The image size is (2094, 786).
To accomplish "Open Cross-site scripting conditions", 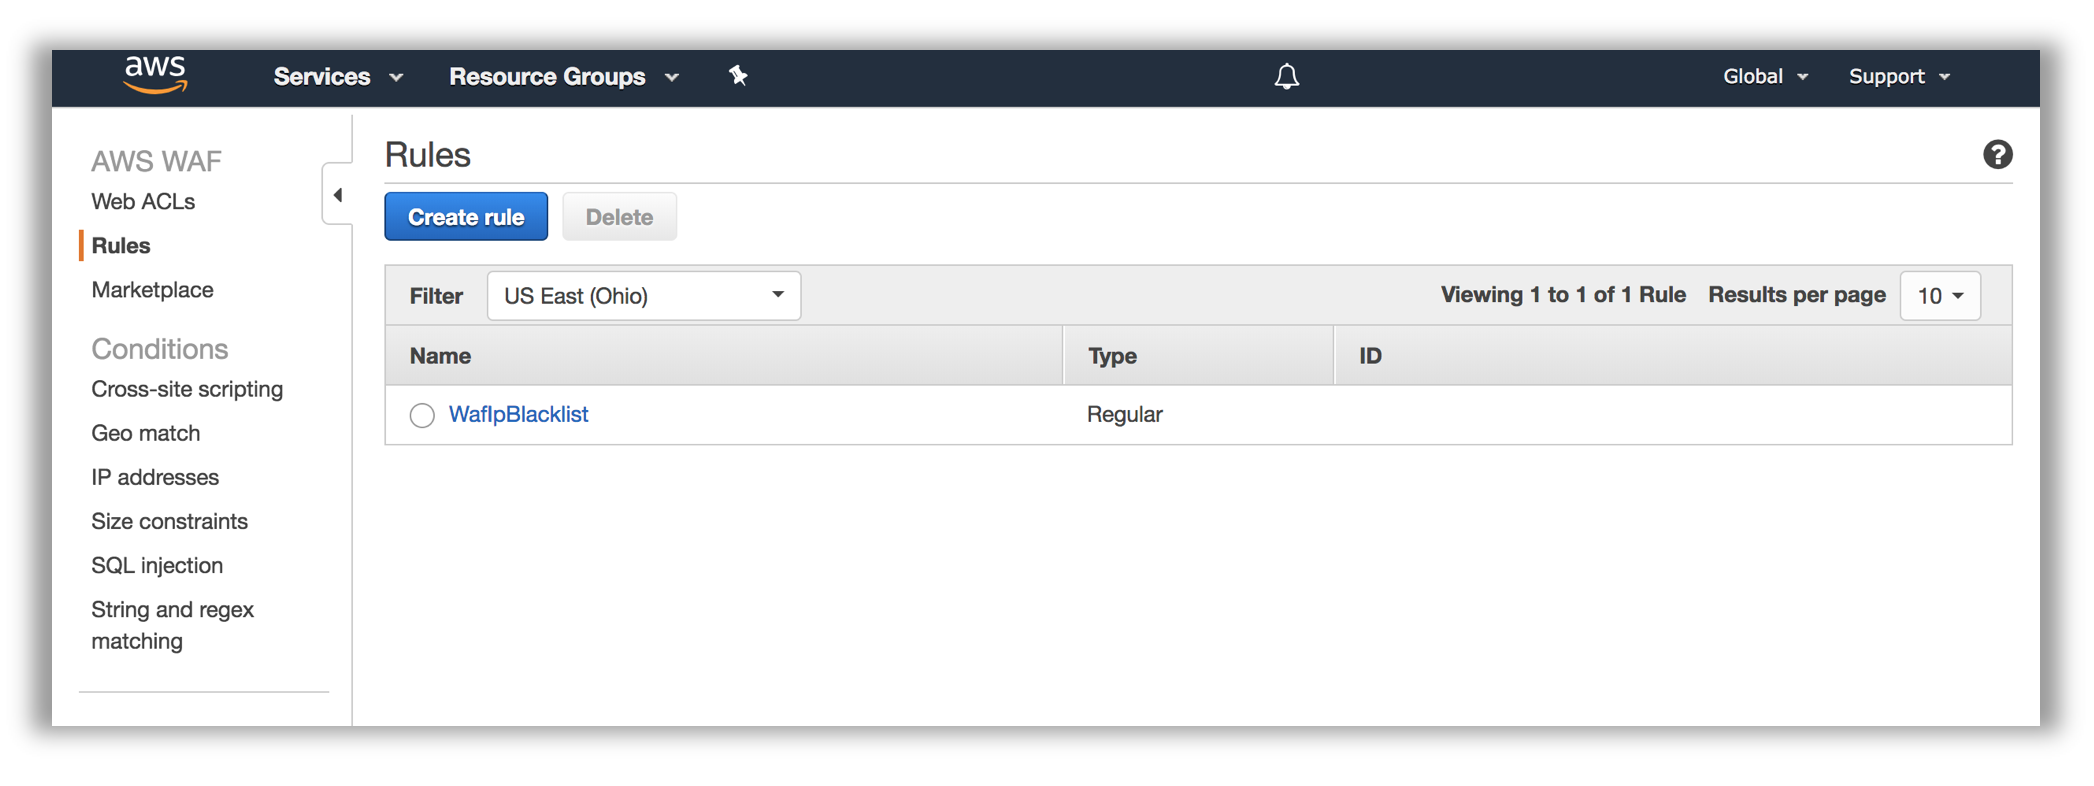I will coord(187,389).
